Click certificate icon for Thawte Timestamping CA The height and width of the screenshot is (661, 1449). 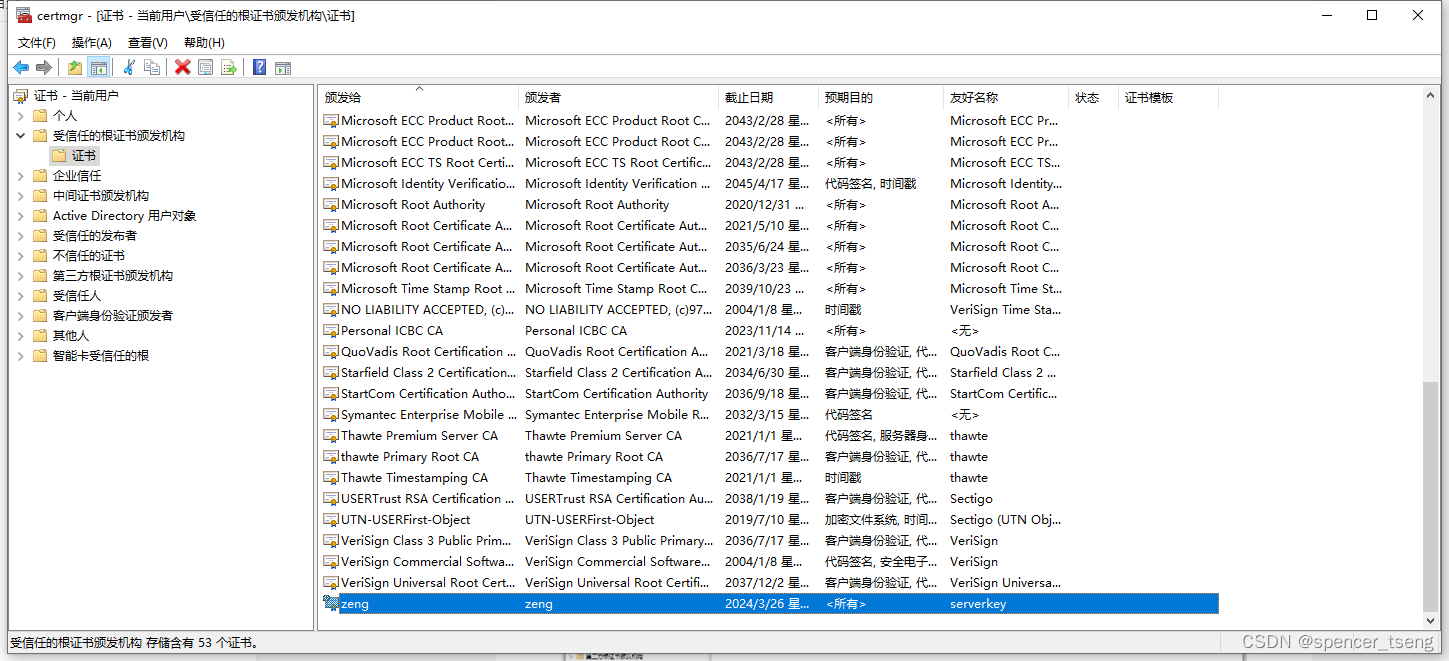tap(331, 478)
